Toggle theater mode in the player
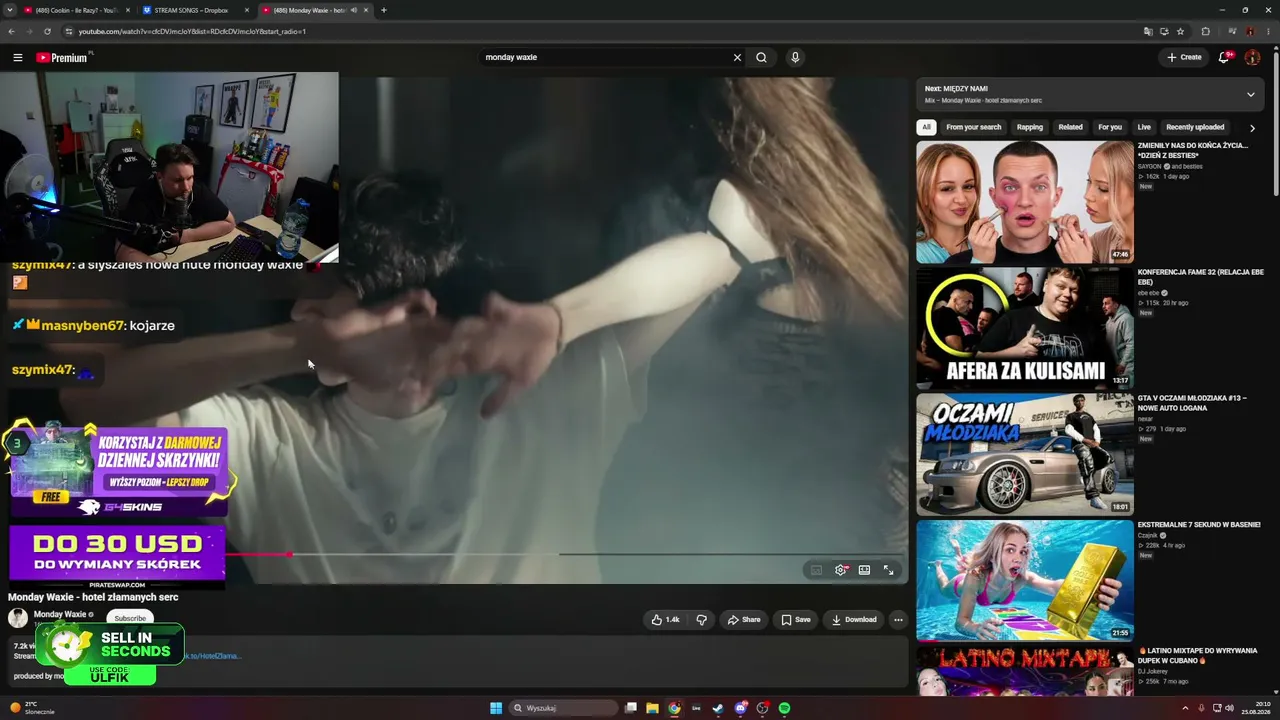The height and width of the screenshot is (720, 1280). [x=864, y=570]
